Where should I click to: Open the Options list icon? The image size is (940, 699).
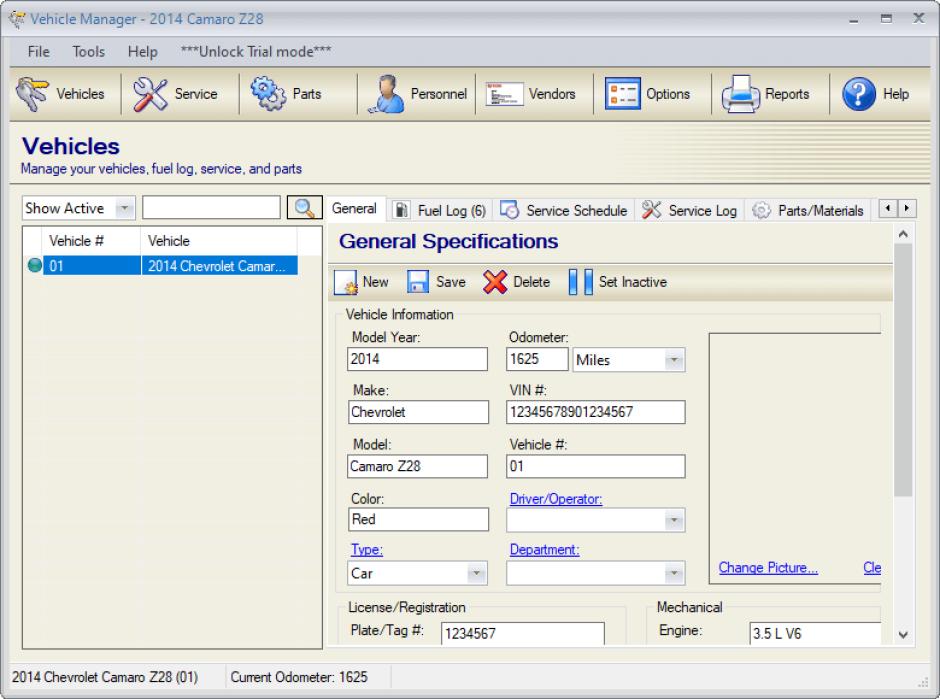pos(622,94)
